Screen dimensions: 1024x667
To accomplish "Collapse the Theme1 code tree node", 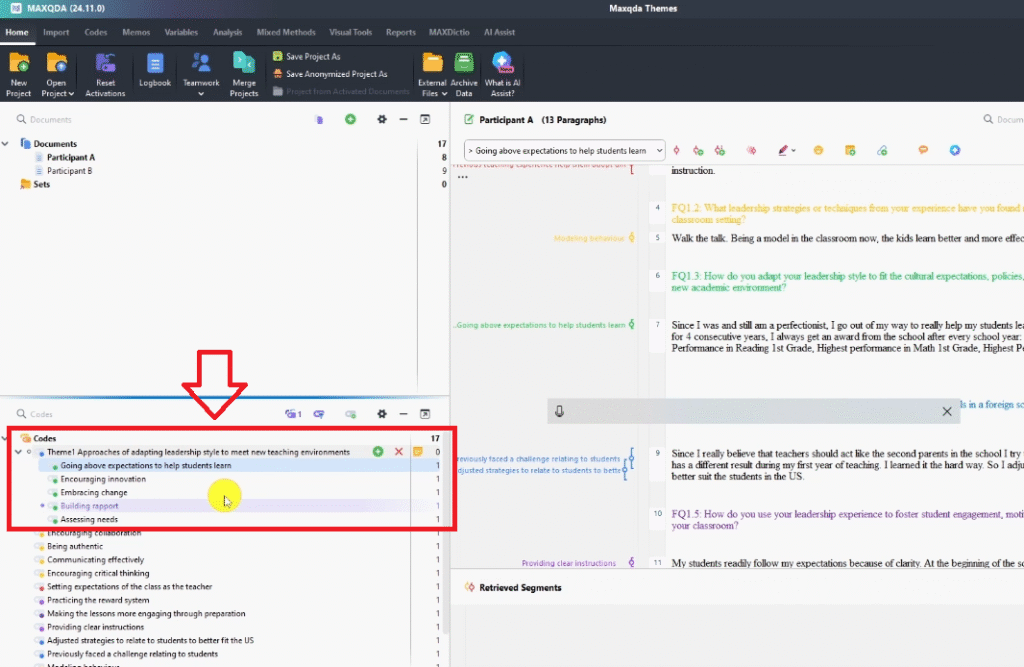I will tap(17, 452).
